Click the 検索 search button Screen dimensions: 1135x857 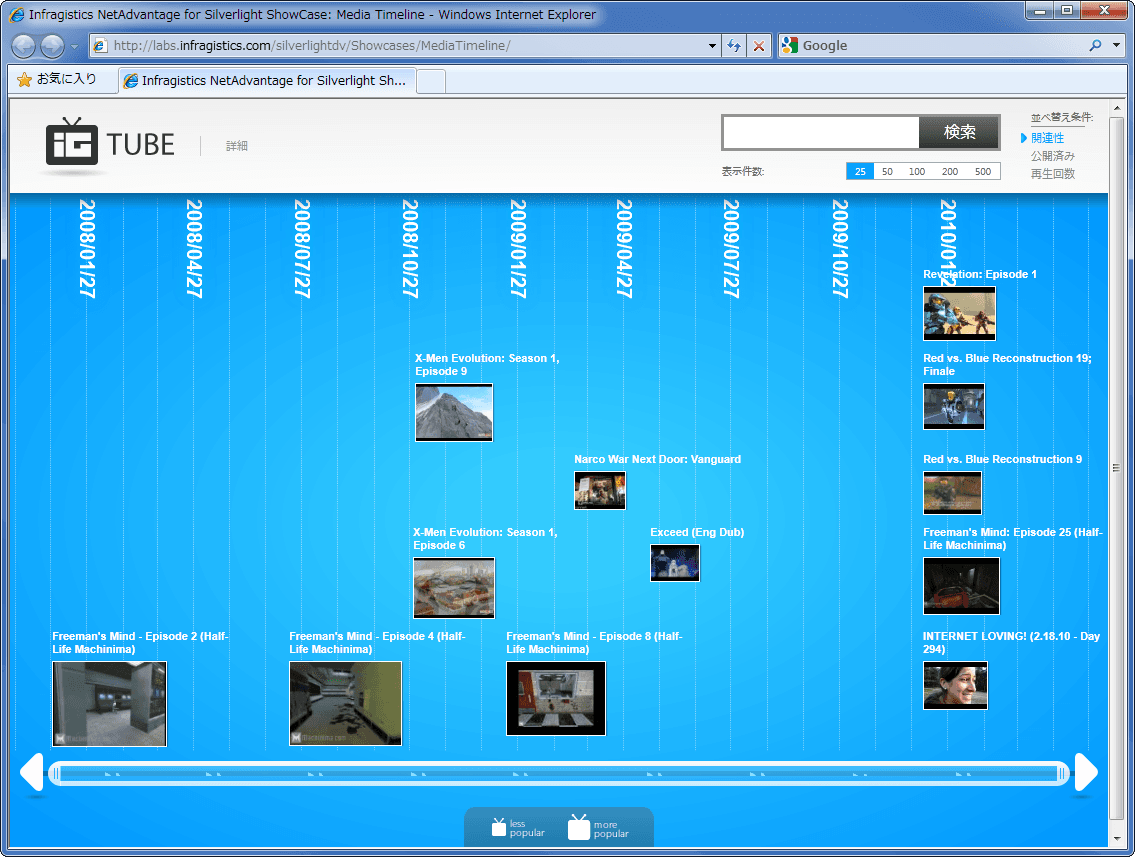tap(959, 132)
